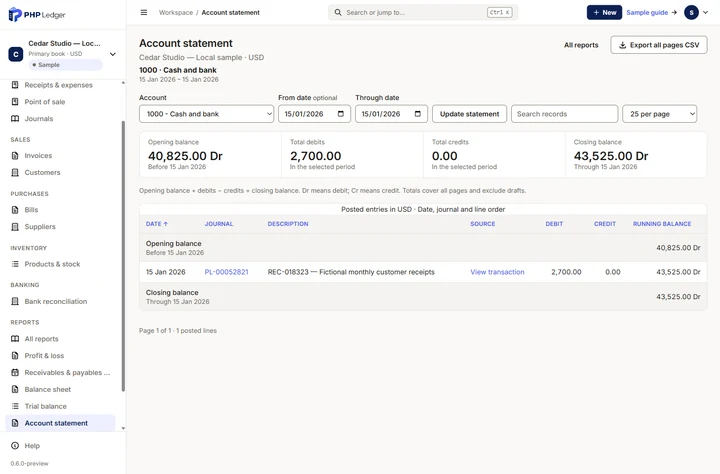The width and height of the screenshot is (720, 474).
Task: Click the Profit & loss sidebar icon
Action: 15,356
